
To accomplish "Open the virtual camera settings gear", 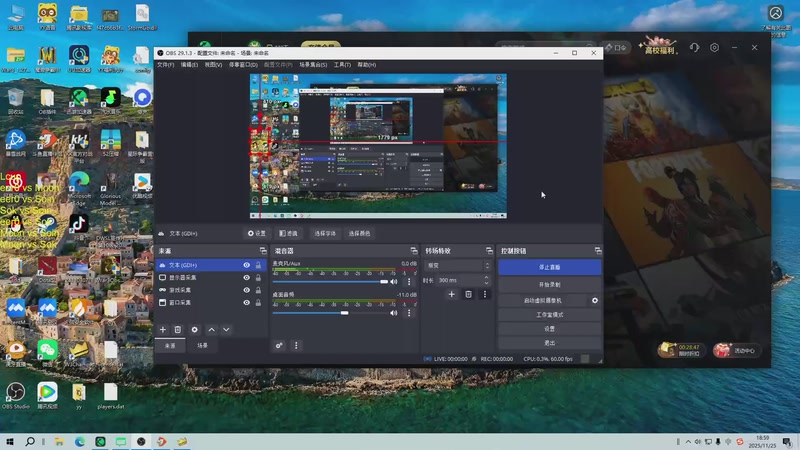I will pos(595,301).
